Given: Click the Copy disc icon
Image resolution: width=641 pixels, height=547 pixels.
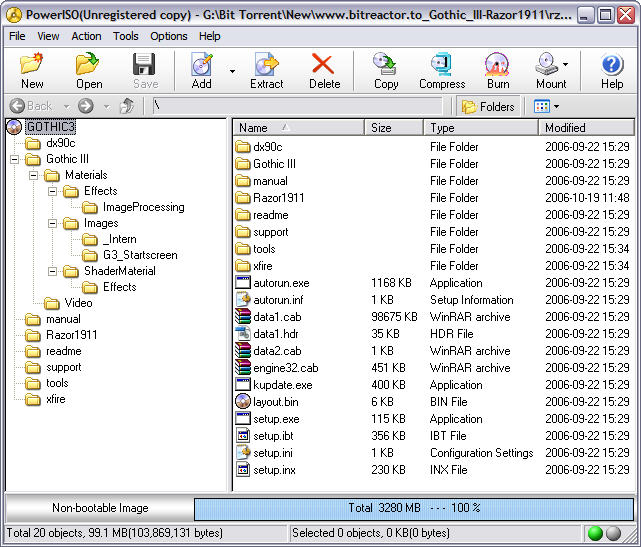Looking at the screenshot, I should pos(385,64).
